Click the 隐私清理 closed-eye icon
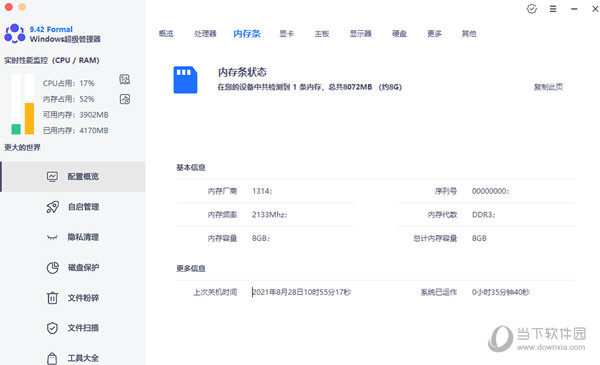Screen dimensions: 600x365 (x=52, y=237)
